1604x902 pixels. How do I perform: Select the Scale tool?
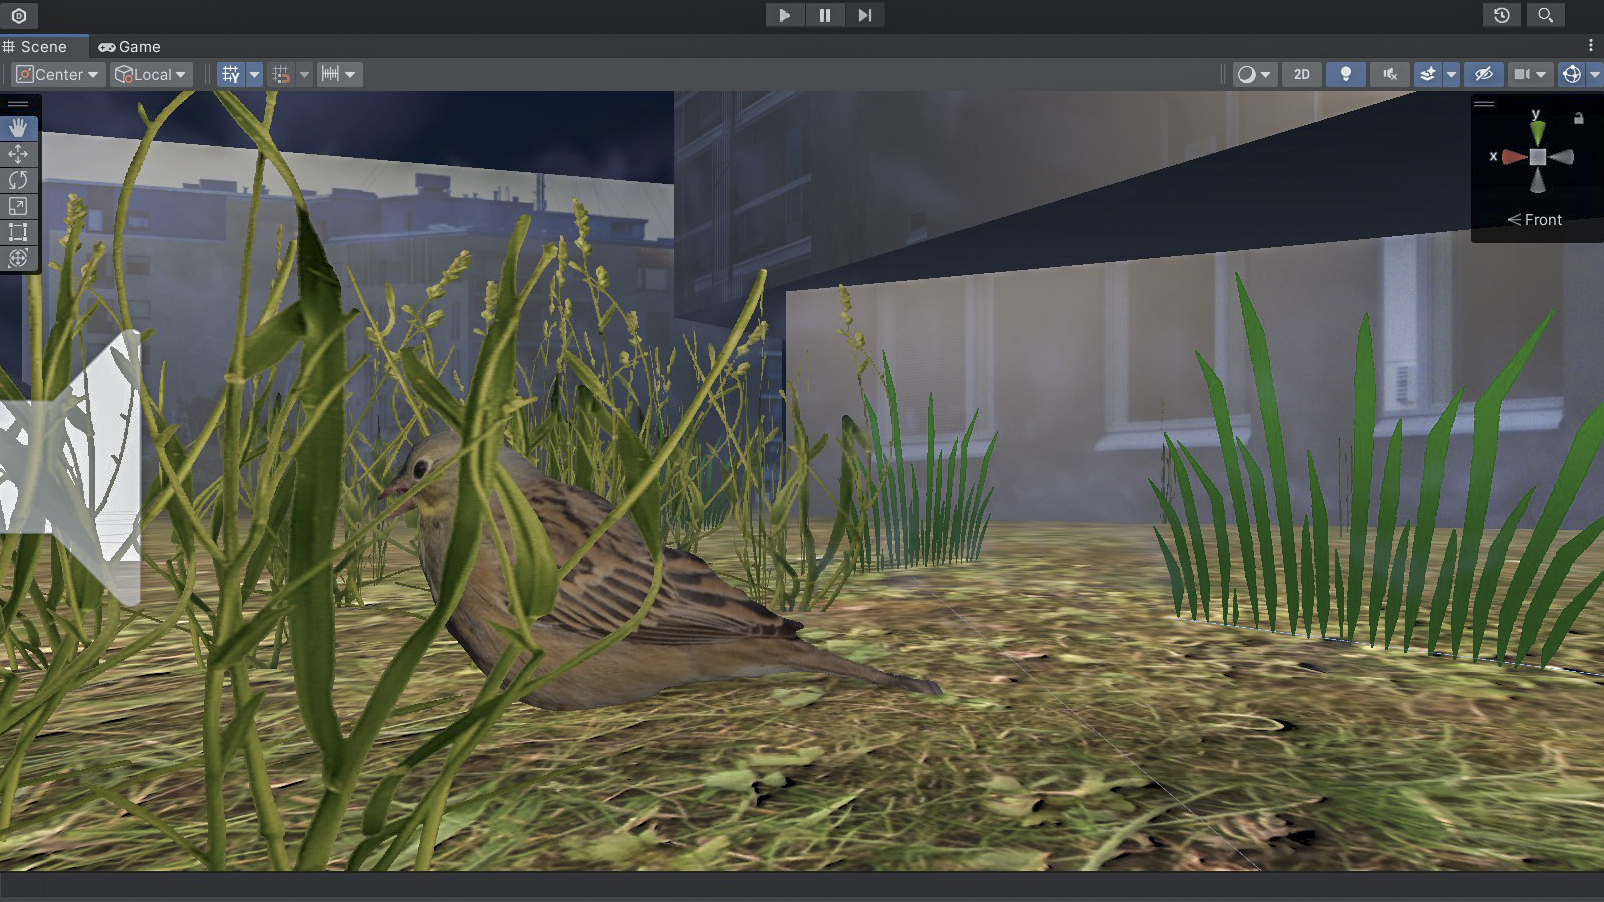(x=18, y=206)
